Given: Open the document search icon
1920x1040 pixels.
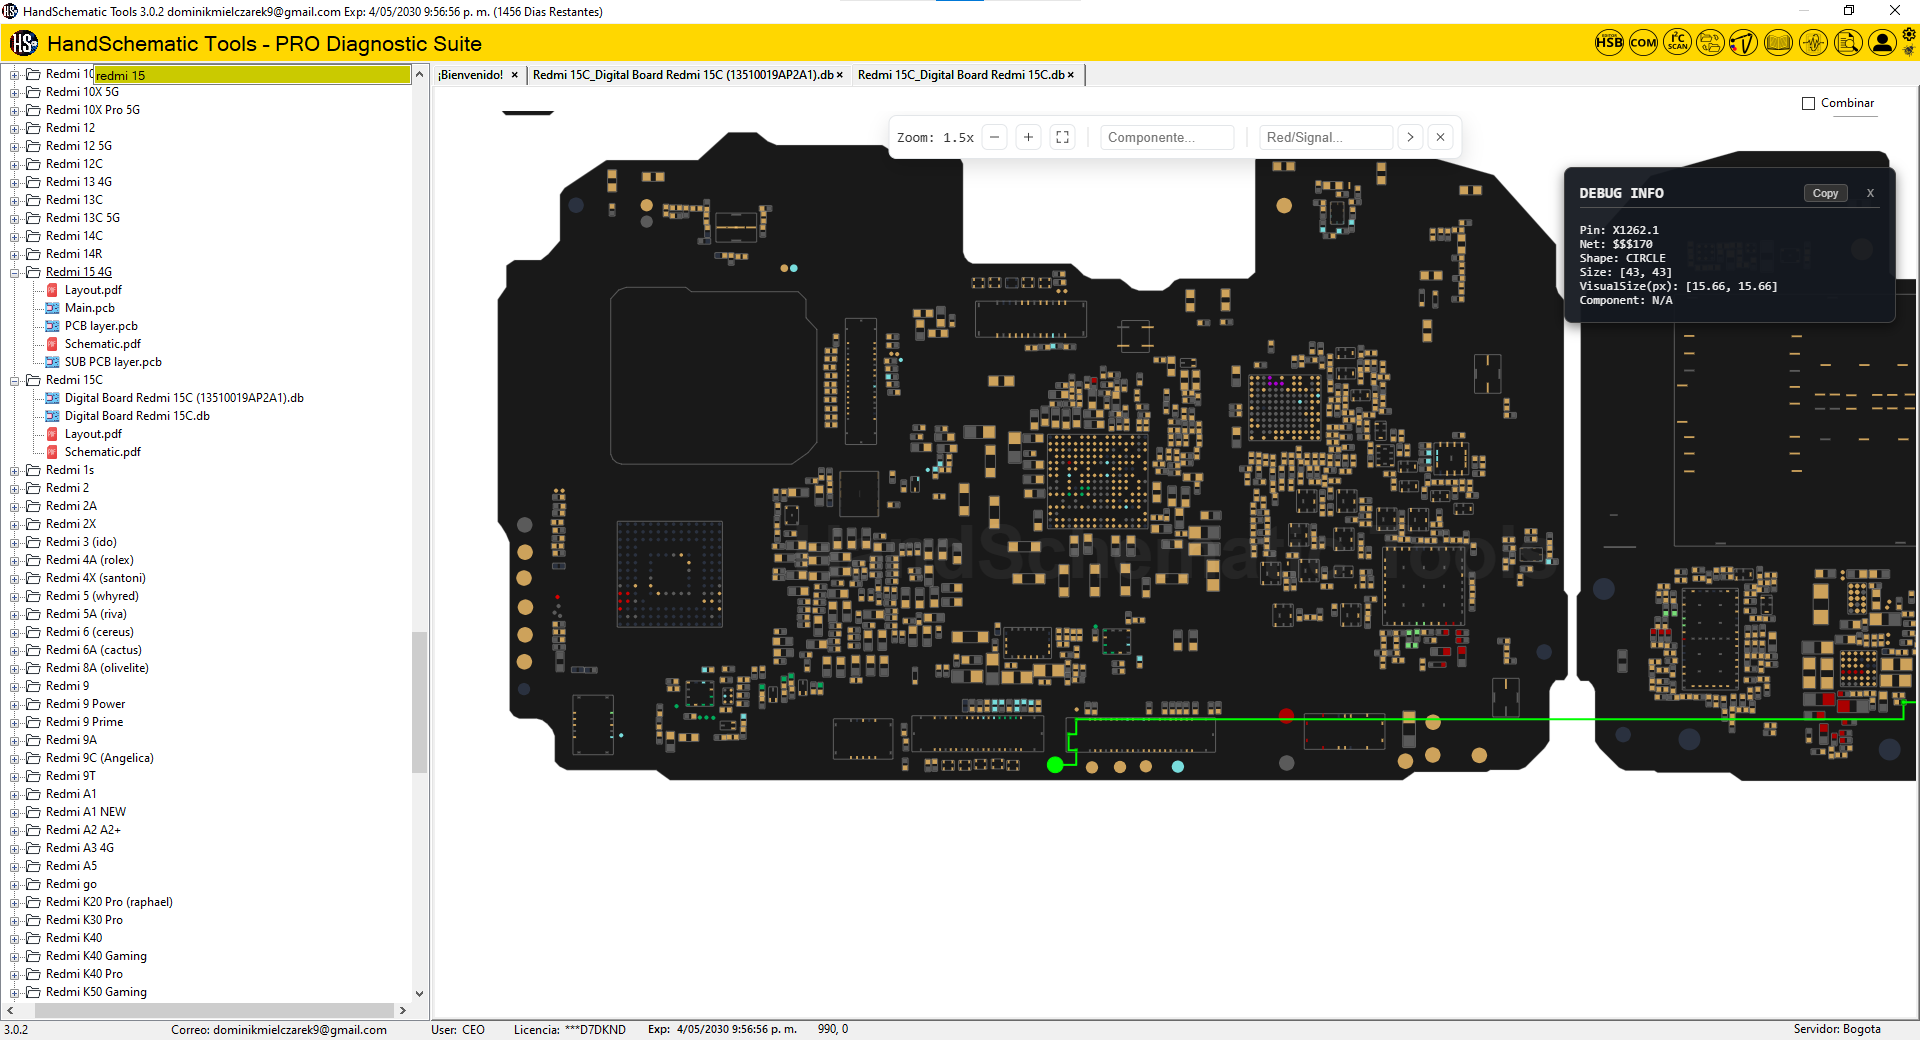Looking at the screenshot, I should tap(1848, 43).
